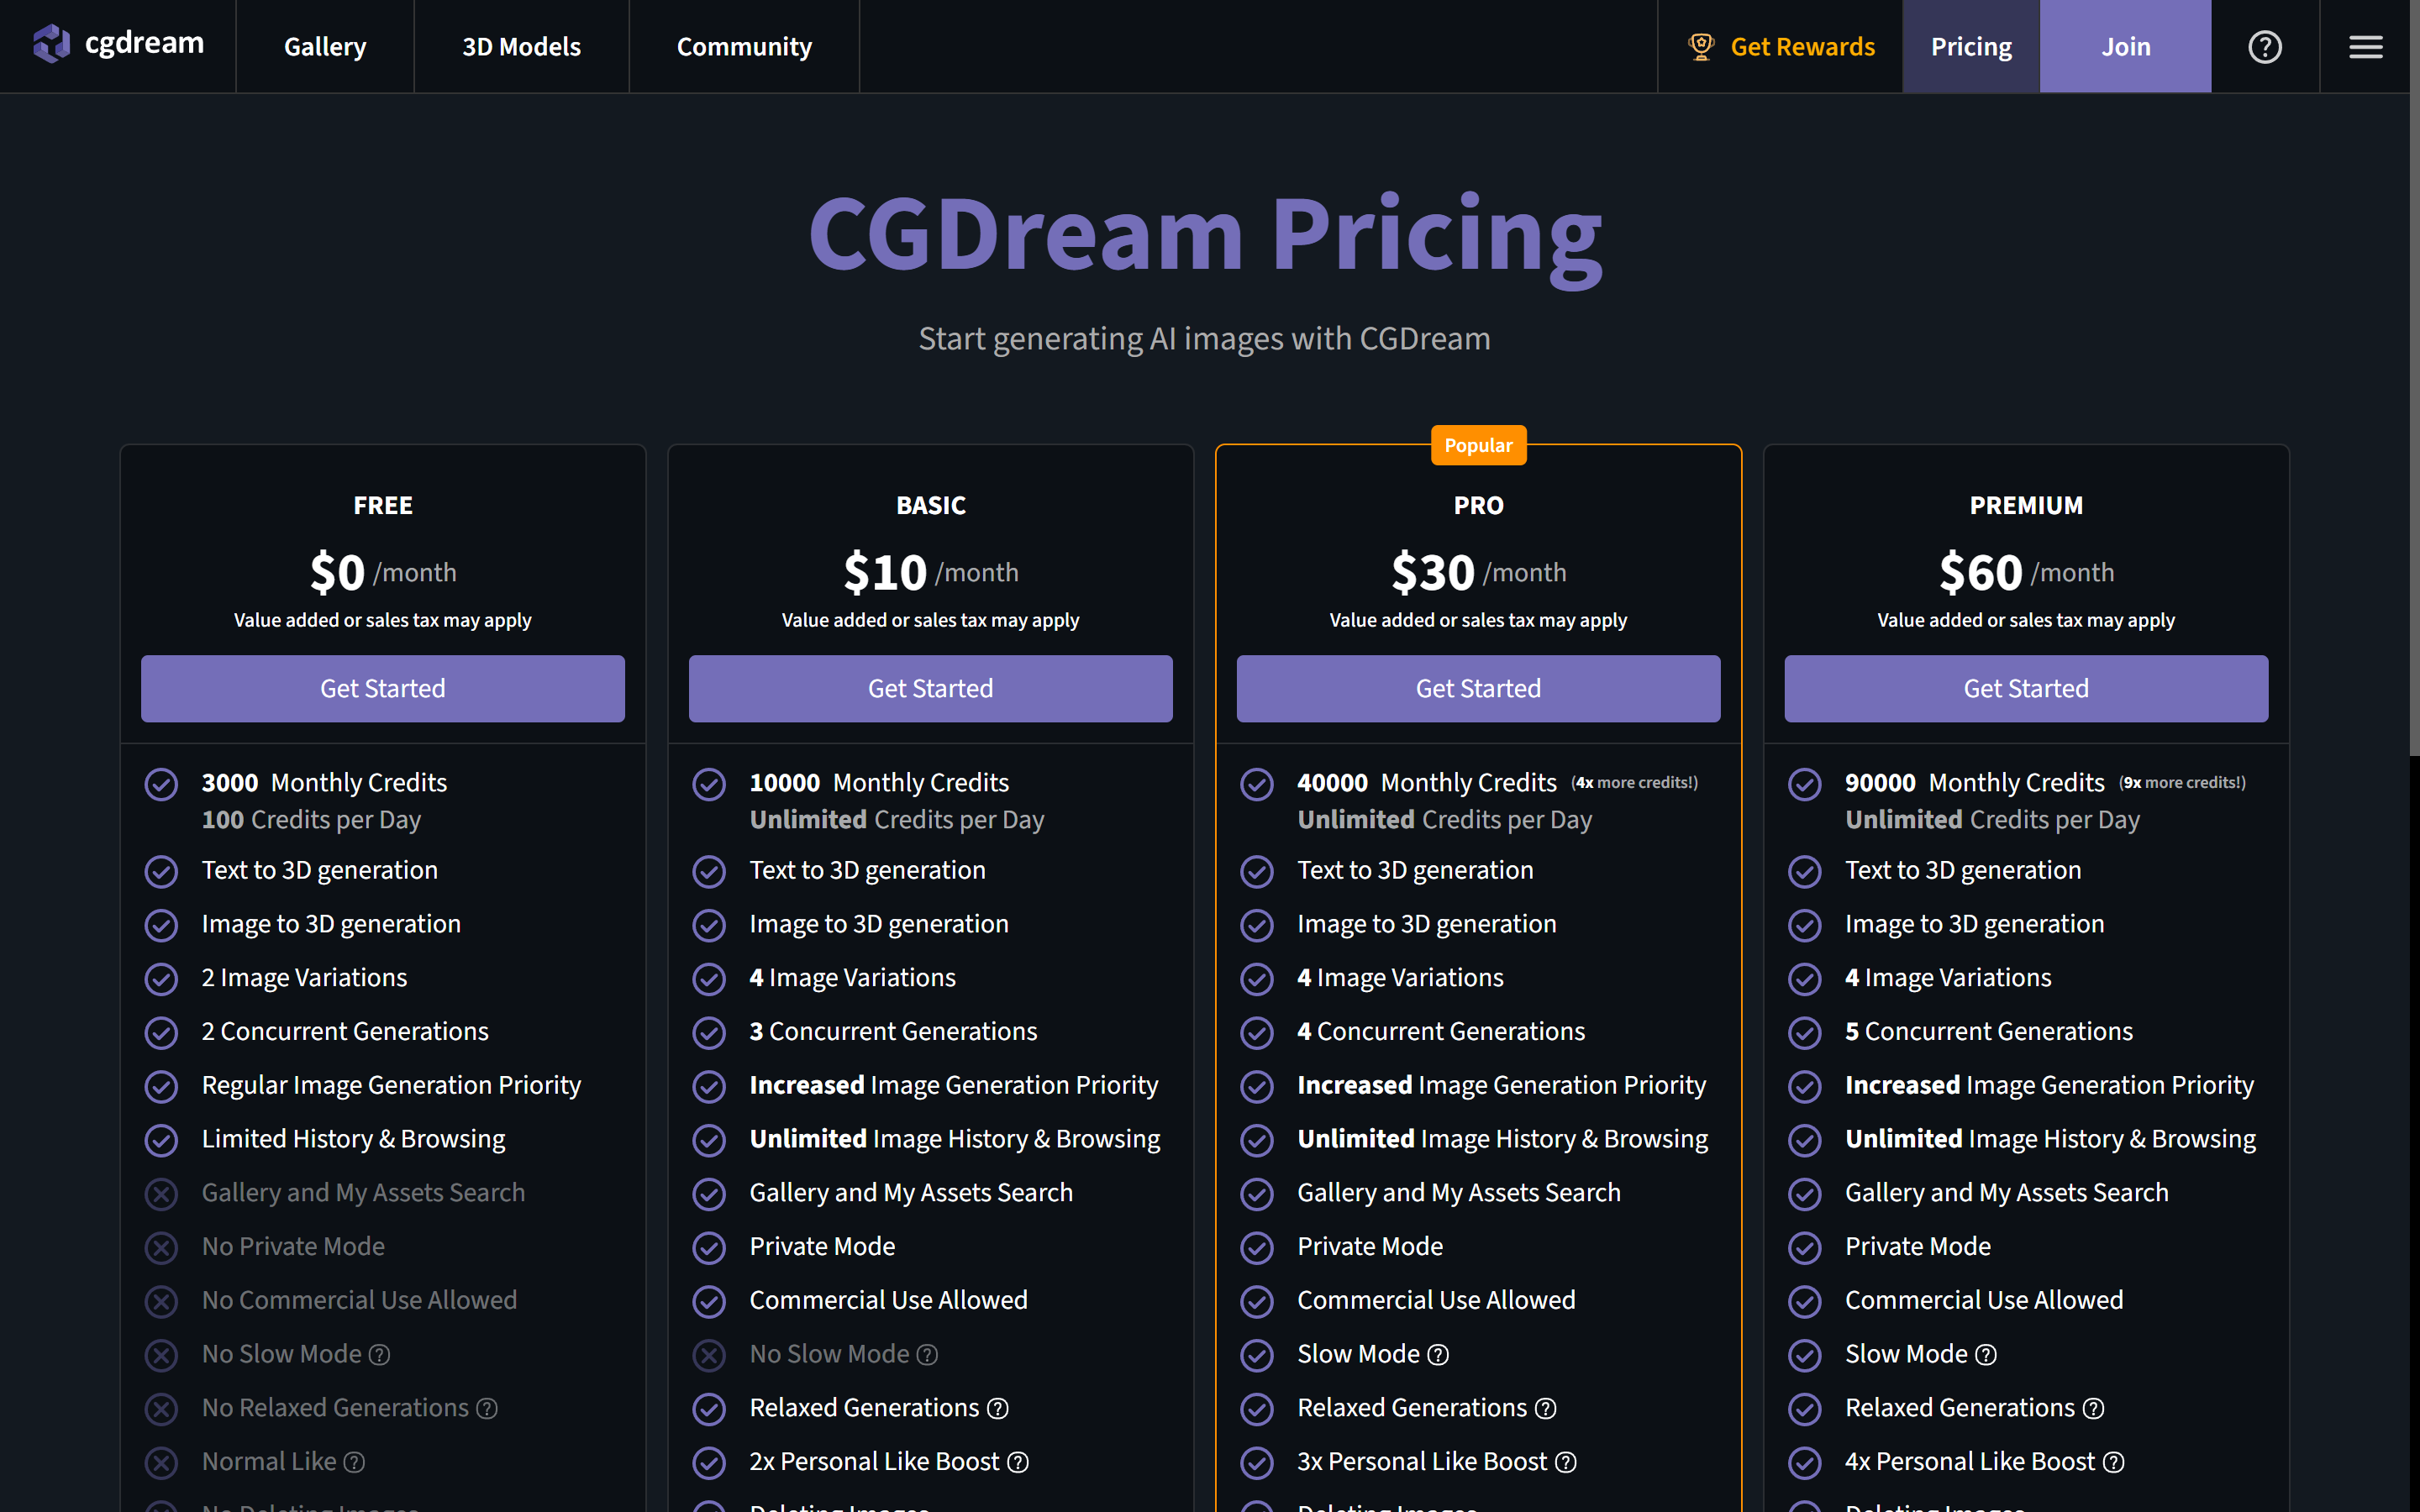
Task: Click info icon next to Normal Like
Action: [354, 1462]
